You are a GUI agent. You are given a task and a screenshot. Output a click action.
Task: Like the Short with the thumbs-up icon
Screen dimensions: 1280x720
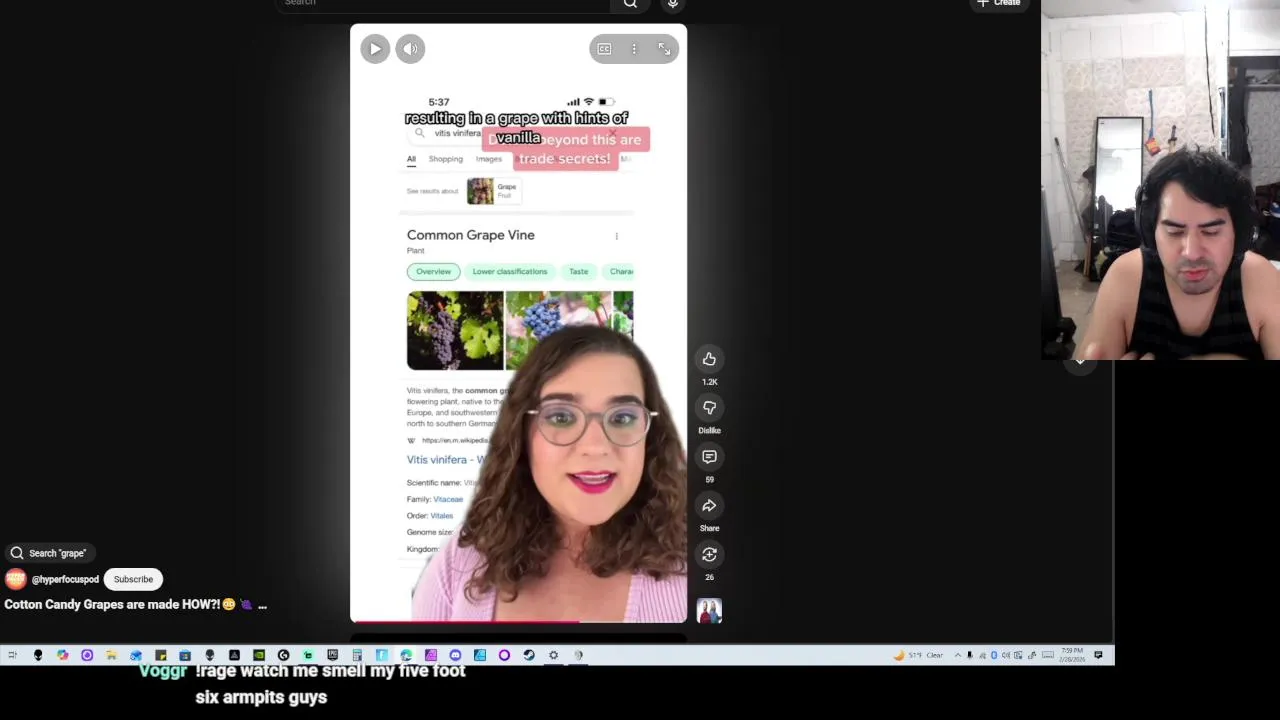[x=709, y=359]
